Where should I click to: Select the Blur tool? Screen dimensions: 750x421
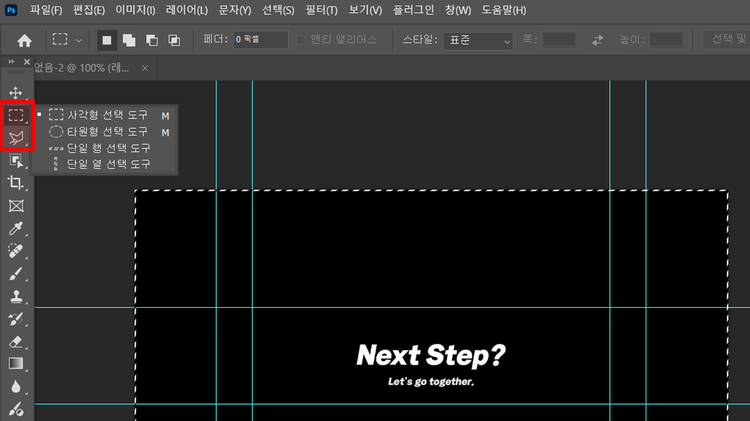click(16, 387)
